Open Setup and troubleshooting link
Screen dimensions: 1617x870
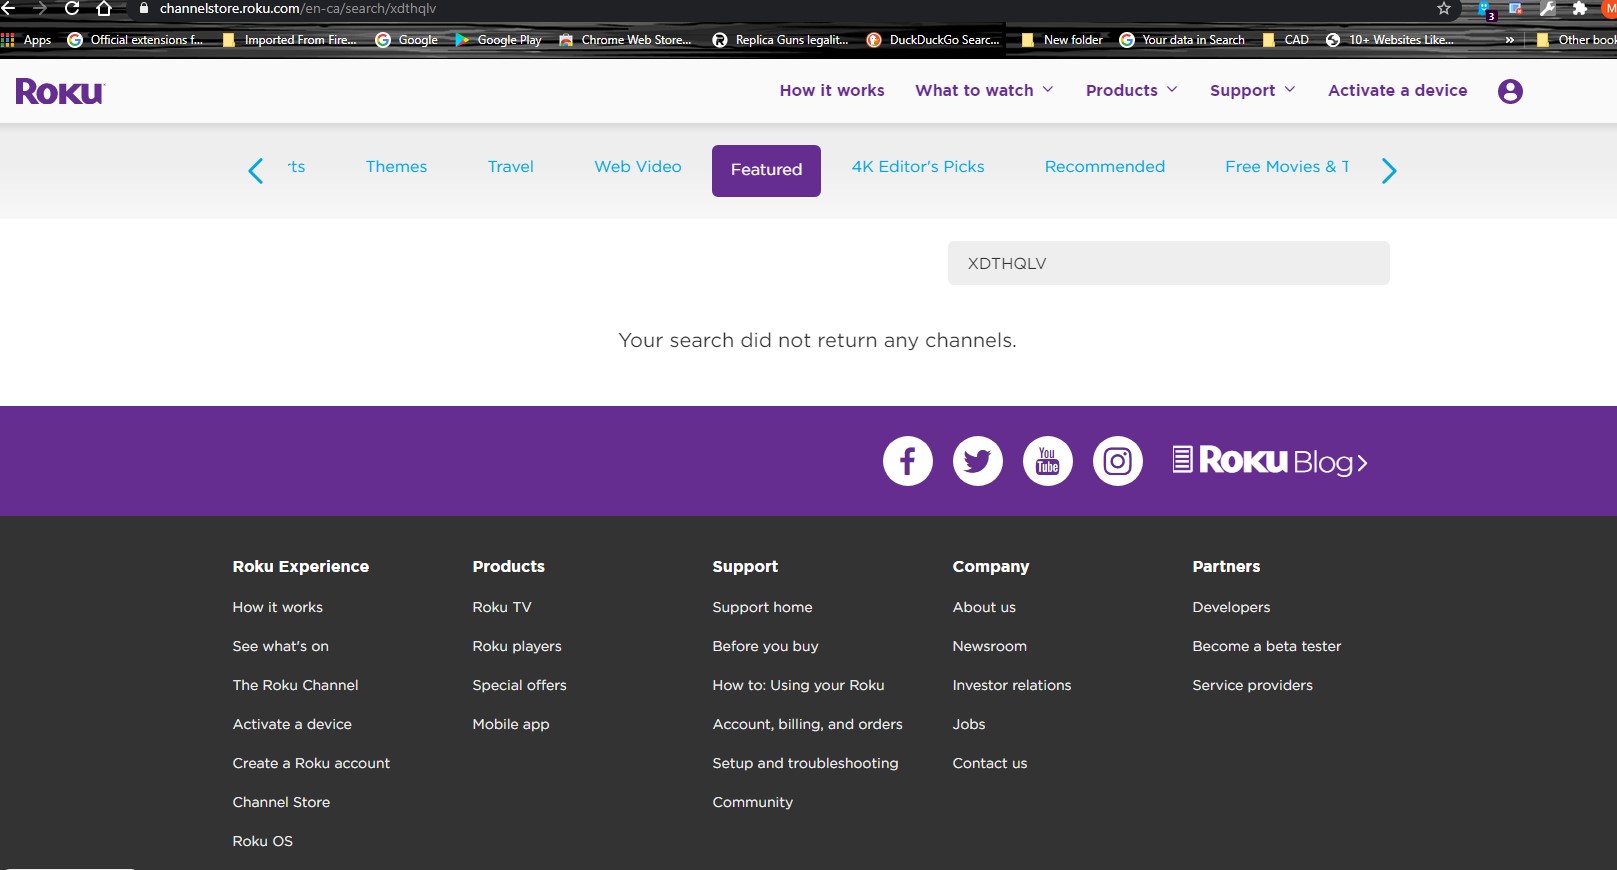pos(806,763)
